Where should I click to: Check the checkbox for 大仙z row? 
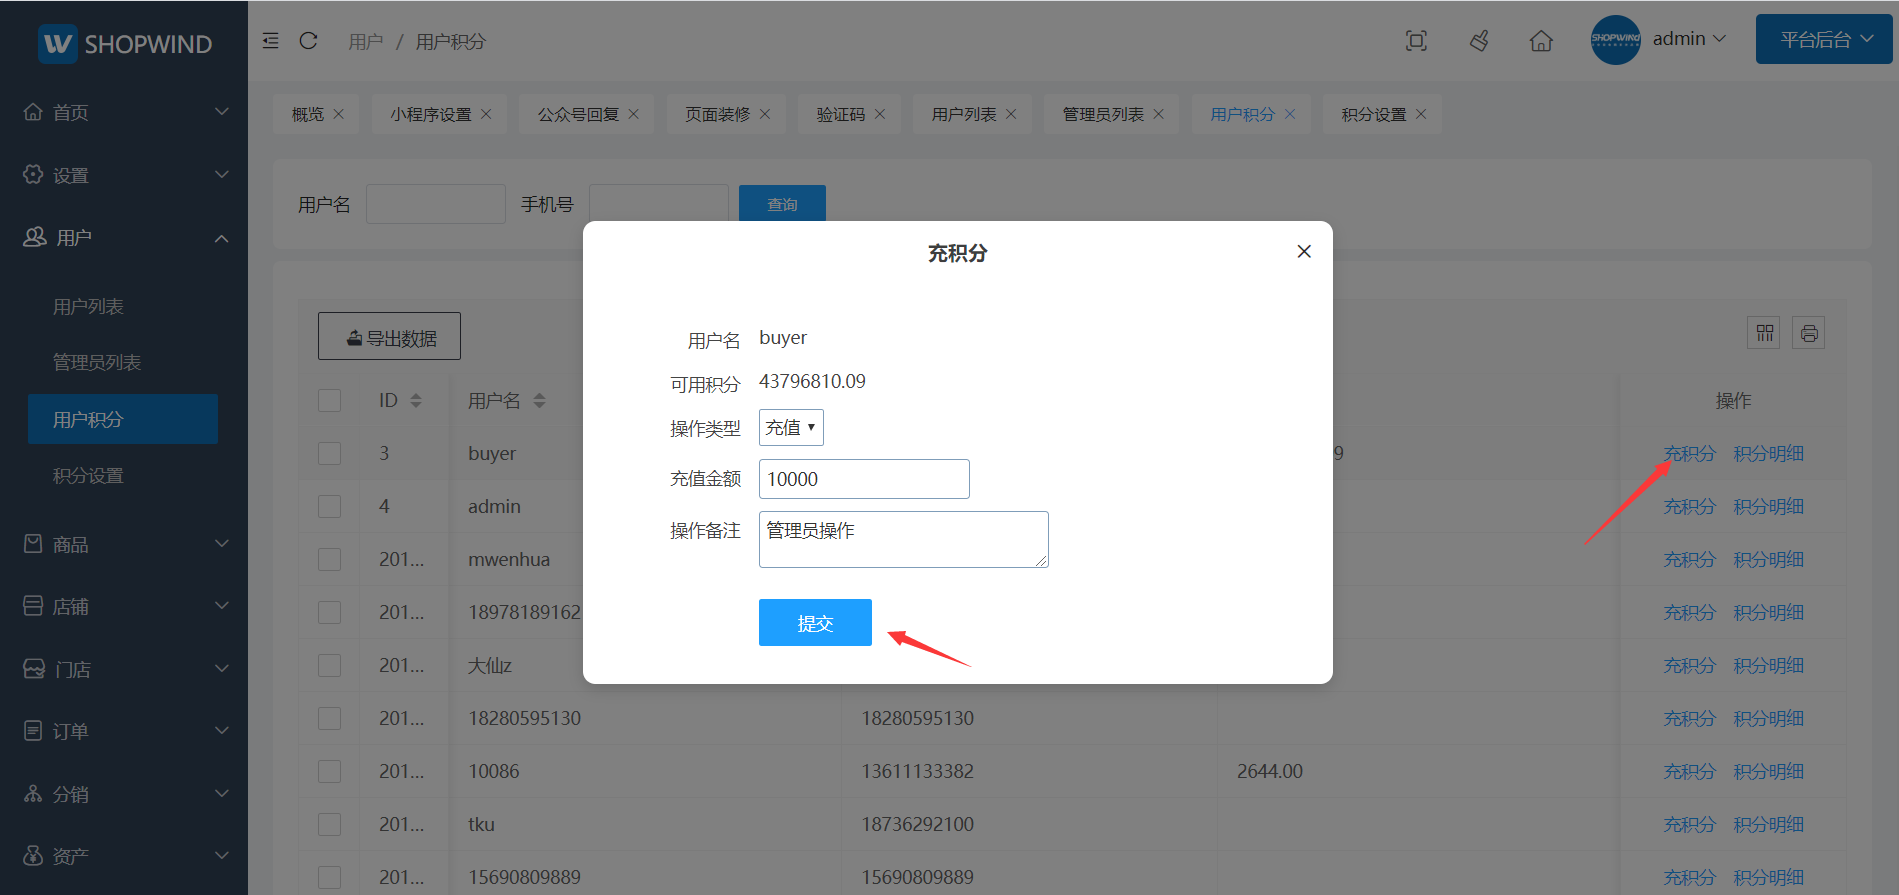tap(329, 665)
